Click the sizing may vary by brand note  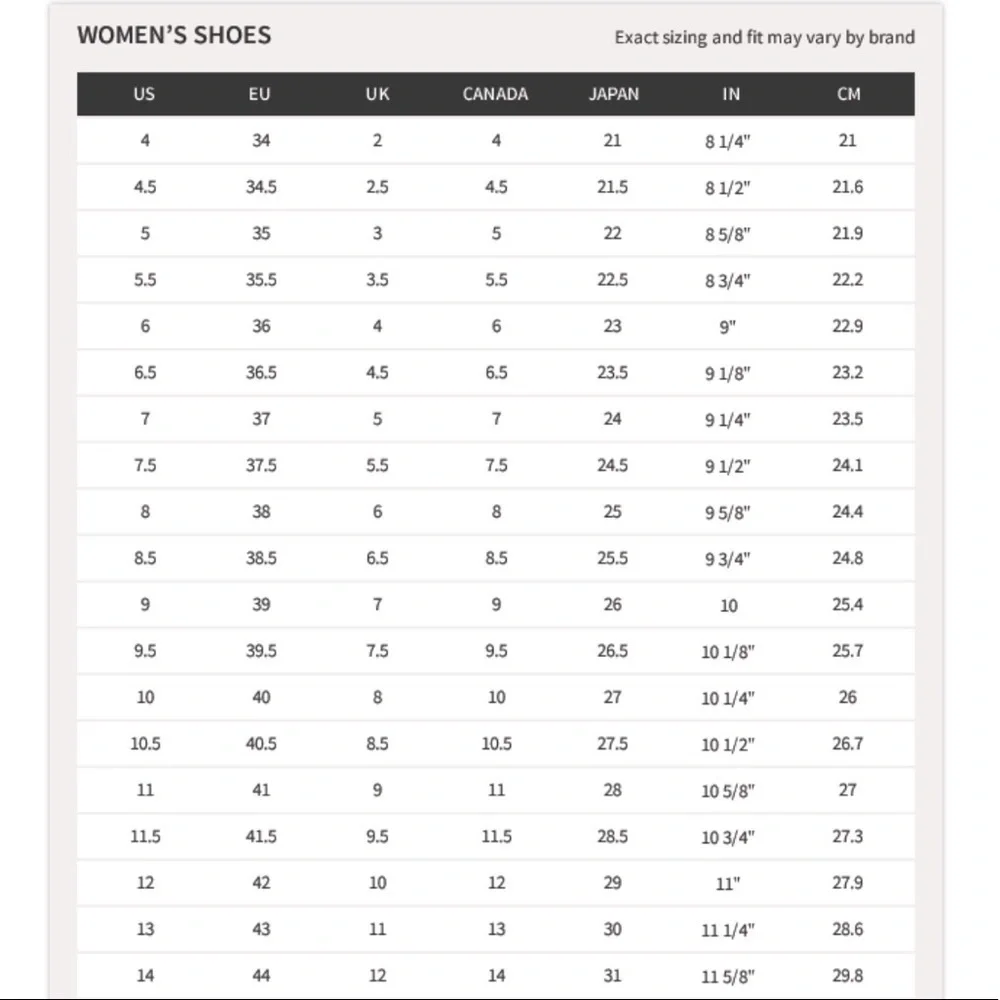coord(765,38)
